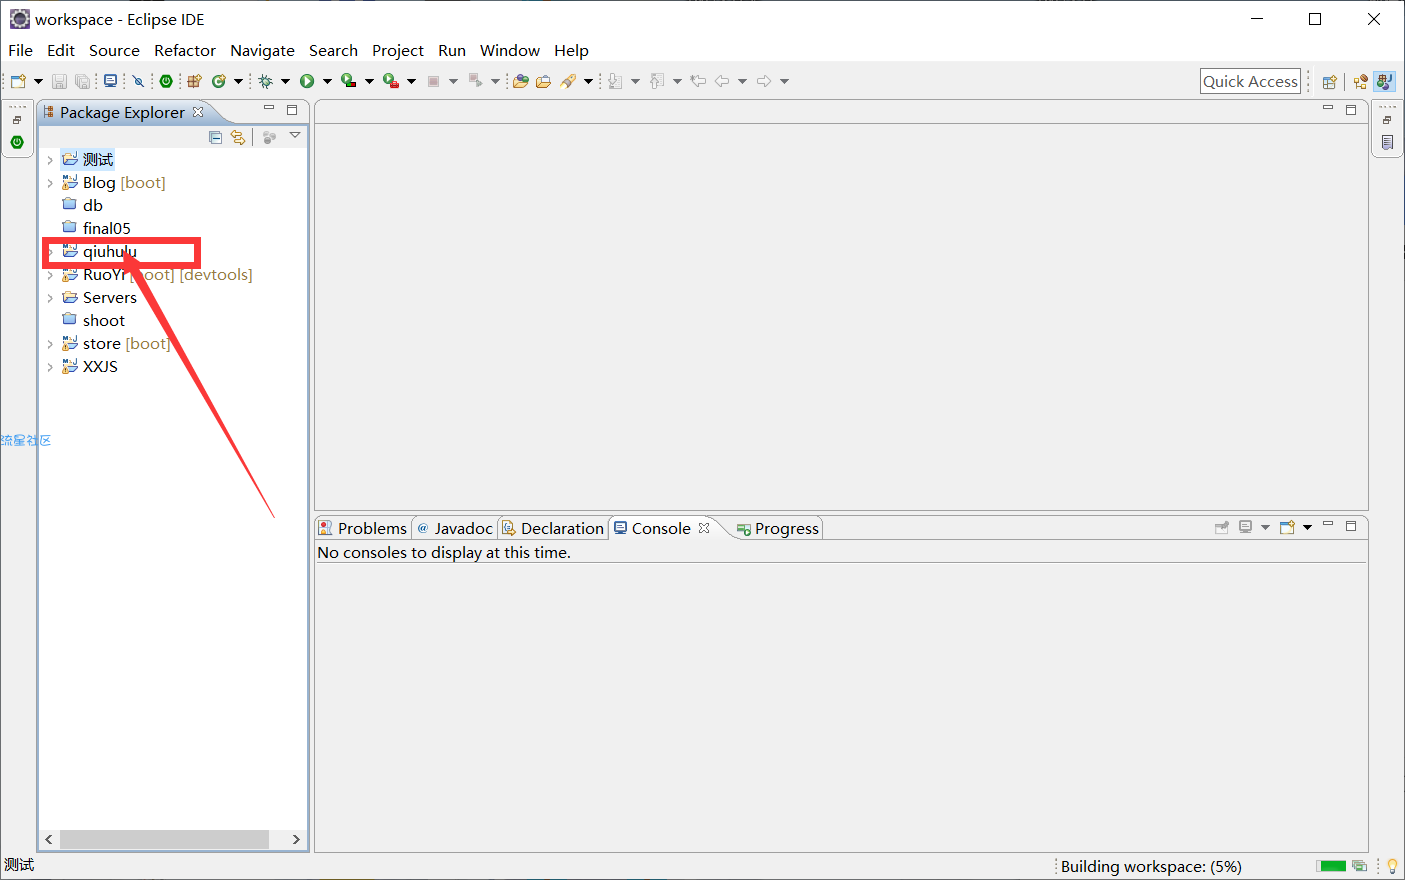This screenshot has height=880, width=1405.
Task: Switch to the Declaration tab
Action: tap(552, 528)
